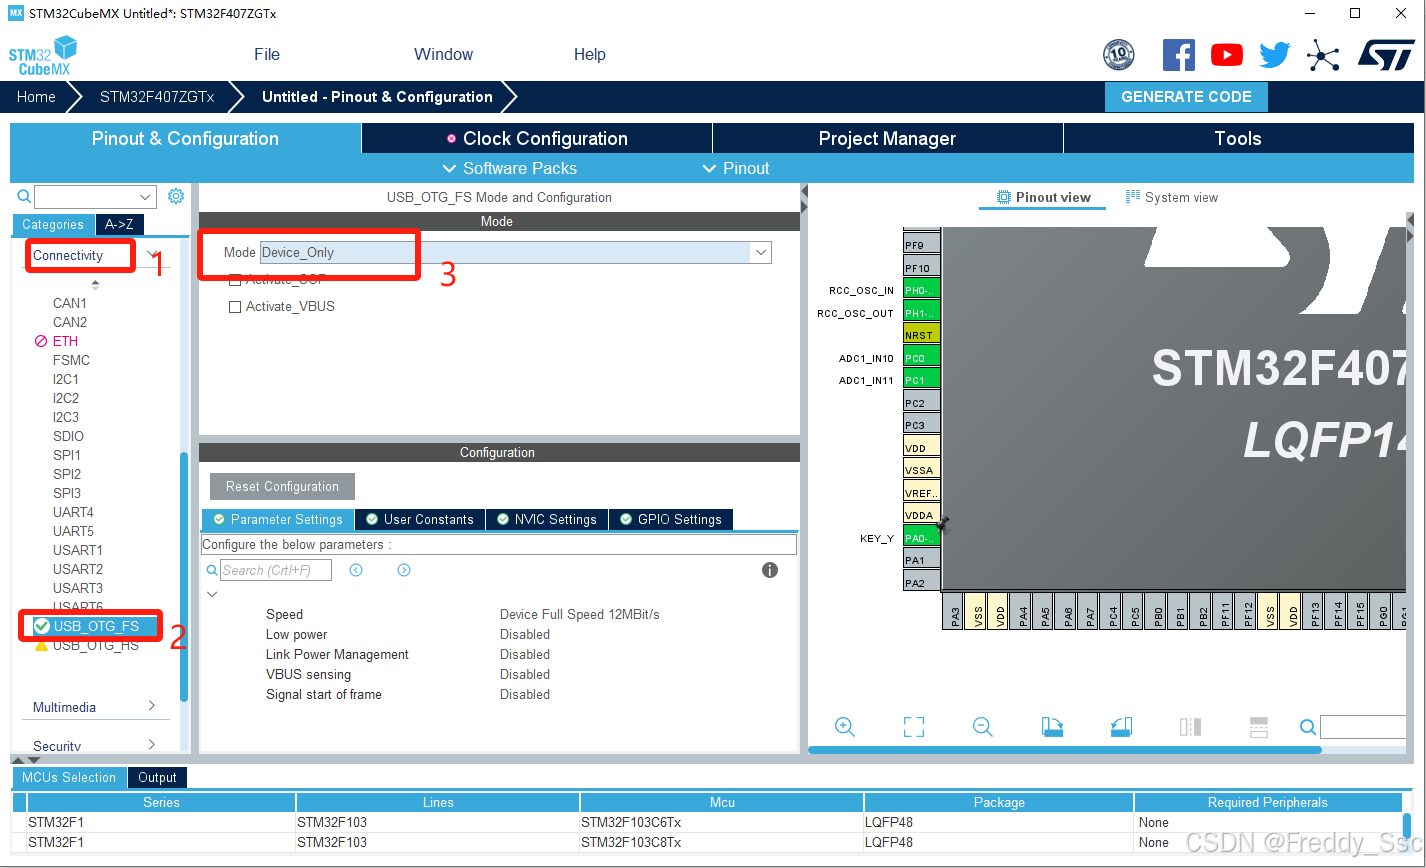Screen dimensions: 1426x868
Task: Click the STM32F407ZGTx breadcrumb
Action: click(157, 97)
